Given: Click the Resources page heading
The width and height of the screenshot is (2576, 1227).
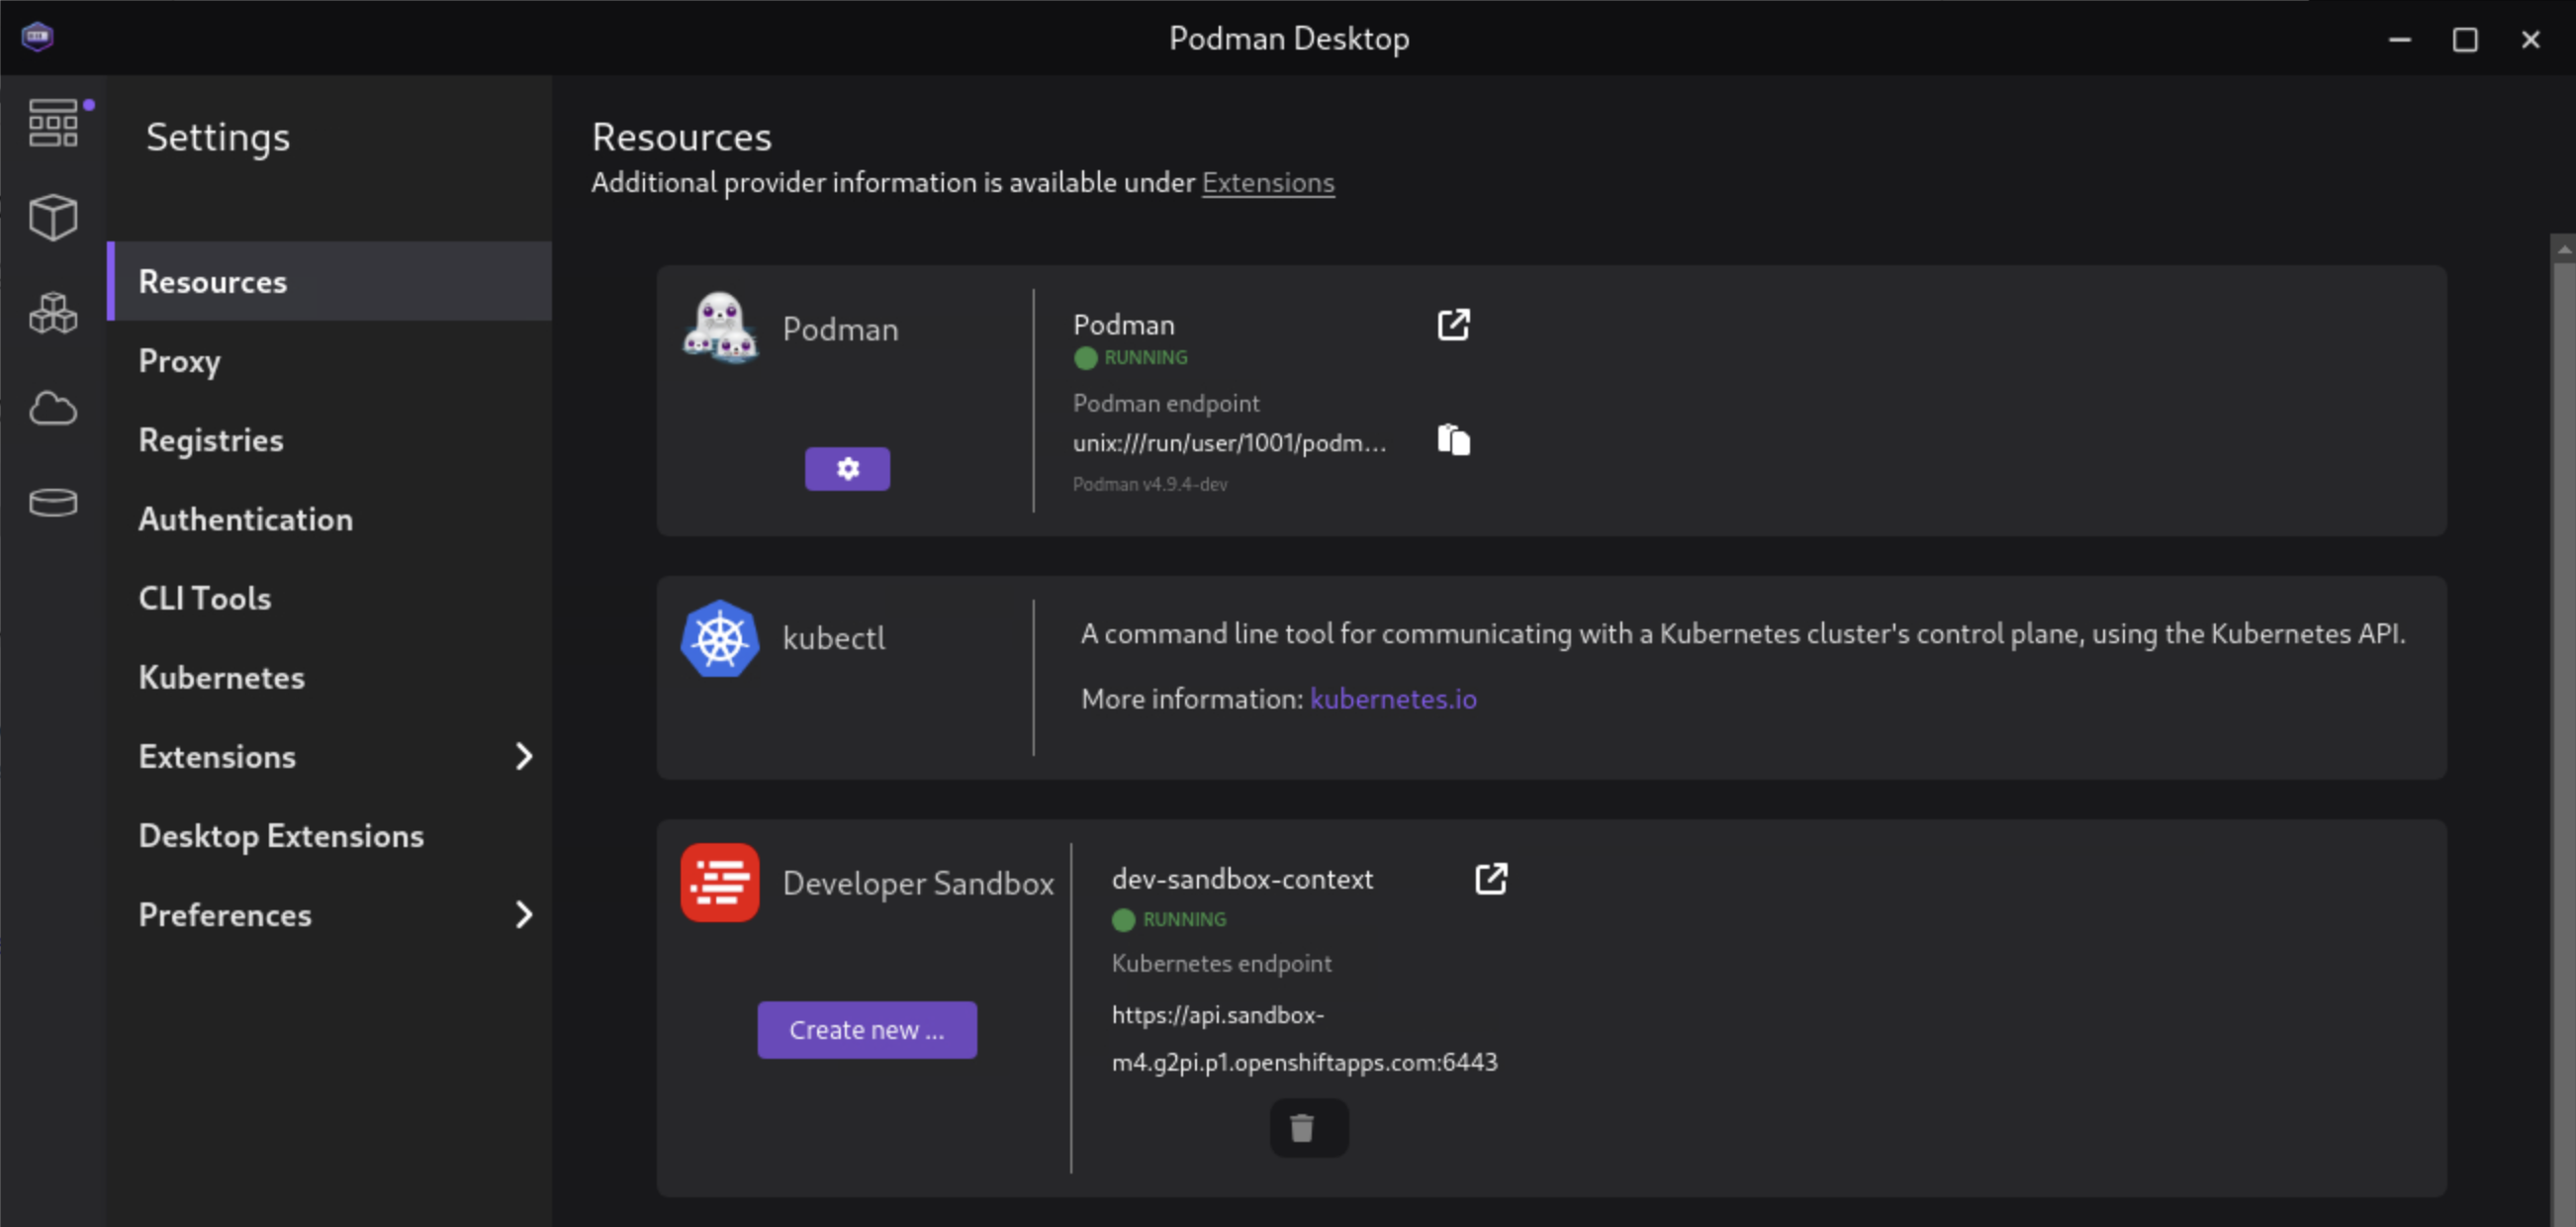Looking at the screenshot, I should point(681,137).
